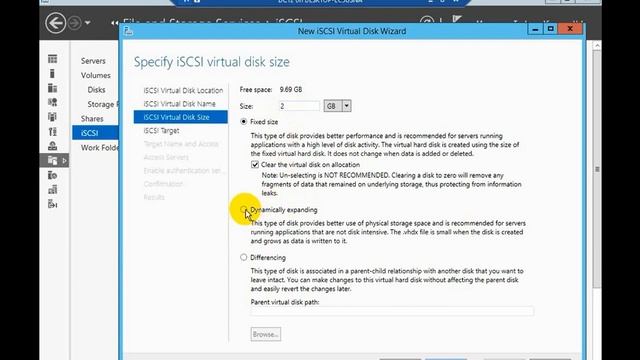Open Dashboard icon in Server Manager sidebar
The width and height of the screenshot is (640, 360).
point(52,59)
